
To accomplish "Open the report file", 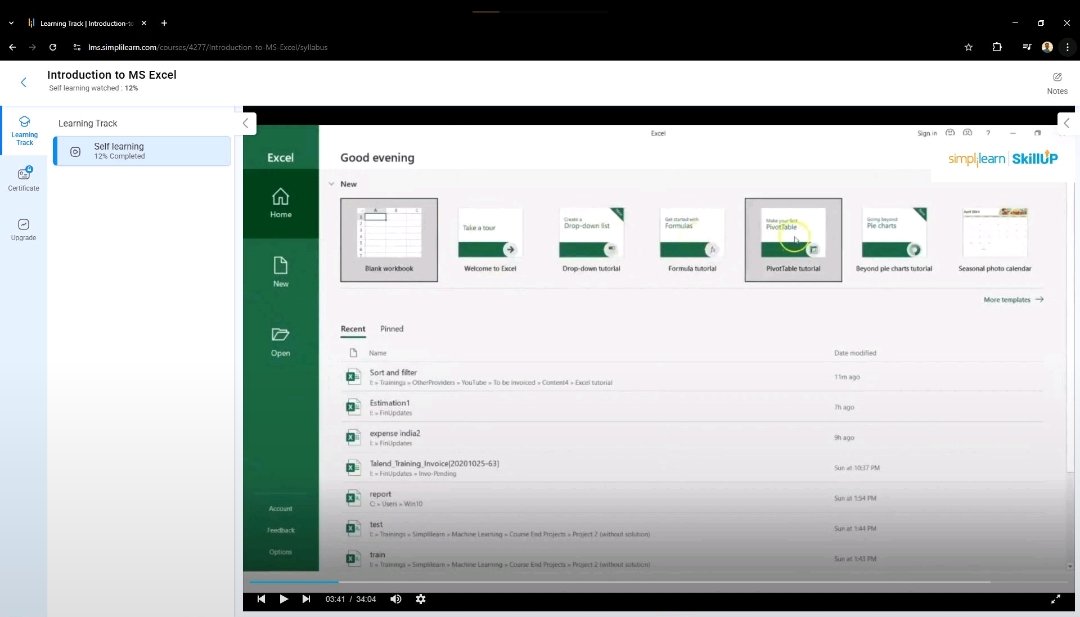I will pos(692,498).
